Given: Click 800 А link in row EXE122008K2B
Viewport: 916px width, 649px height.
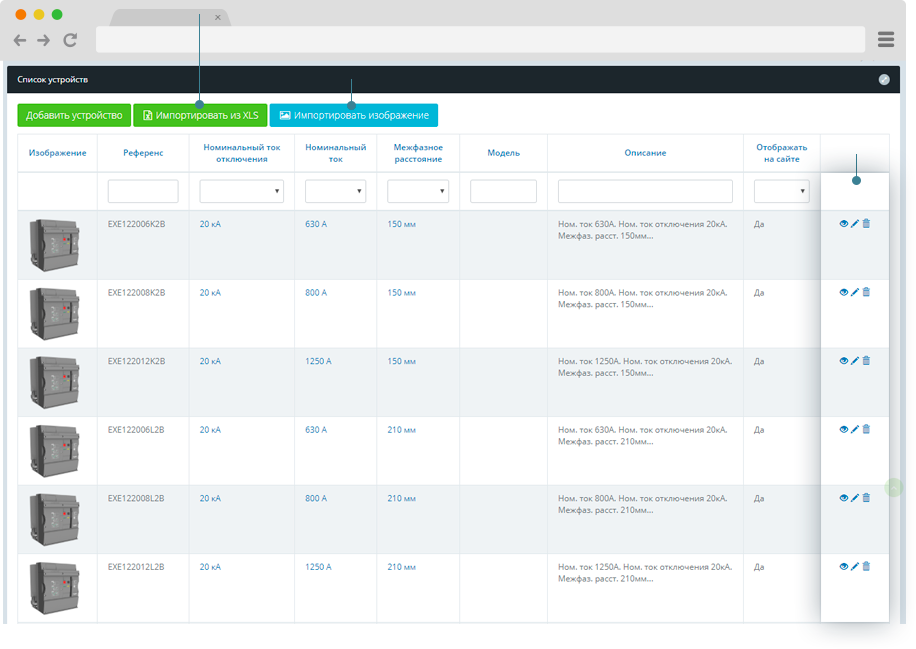Looking at the screenshot, I should (316, 293).
